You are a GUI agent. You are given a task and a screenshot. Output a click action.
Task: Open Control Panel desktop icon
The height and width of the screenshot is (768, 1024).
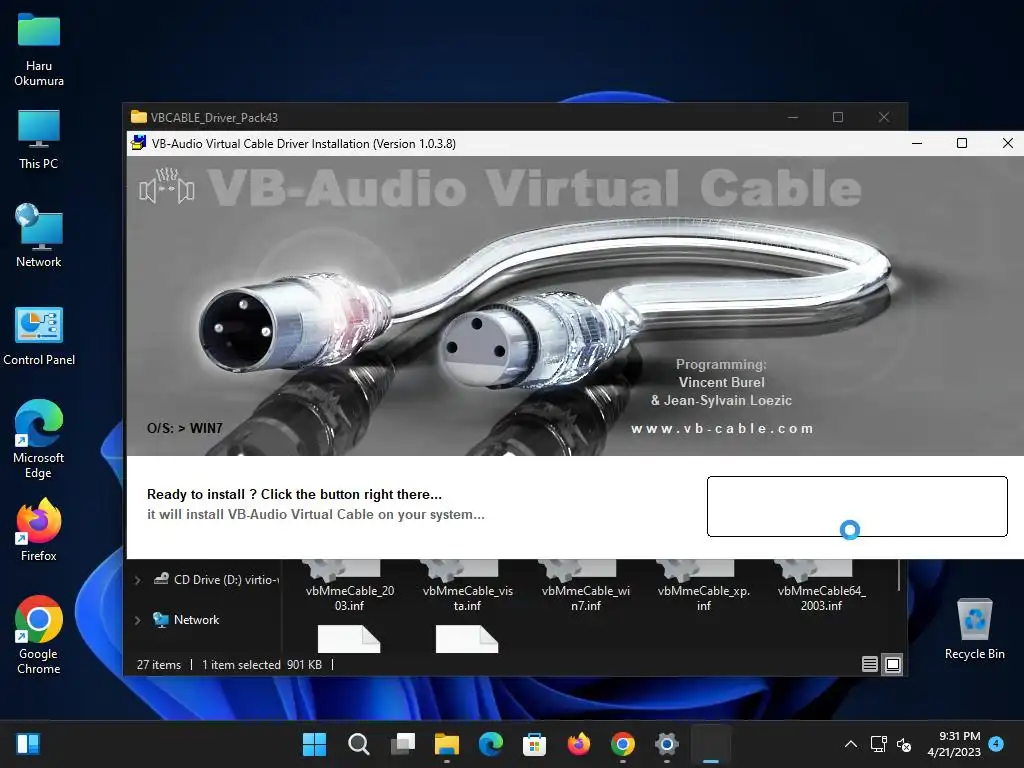(x=39, y=336)
